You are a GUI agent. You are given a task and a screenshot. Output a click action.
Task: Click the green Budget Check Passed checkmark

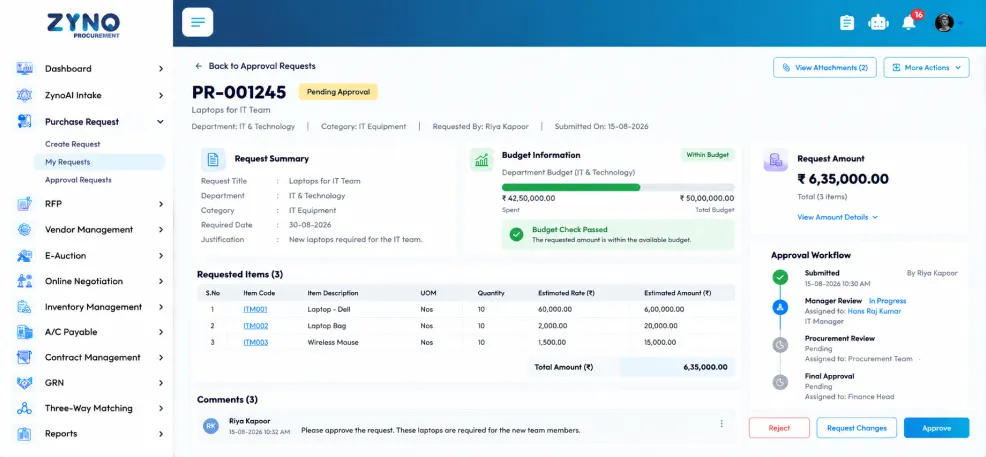516,234
